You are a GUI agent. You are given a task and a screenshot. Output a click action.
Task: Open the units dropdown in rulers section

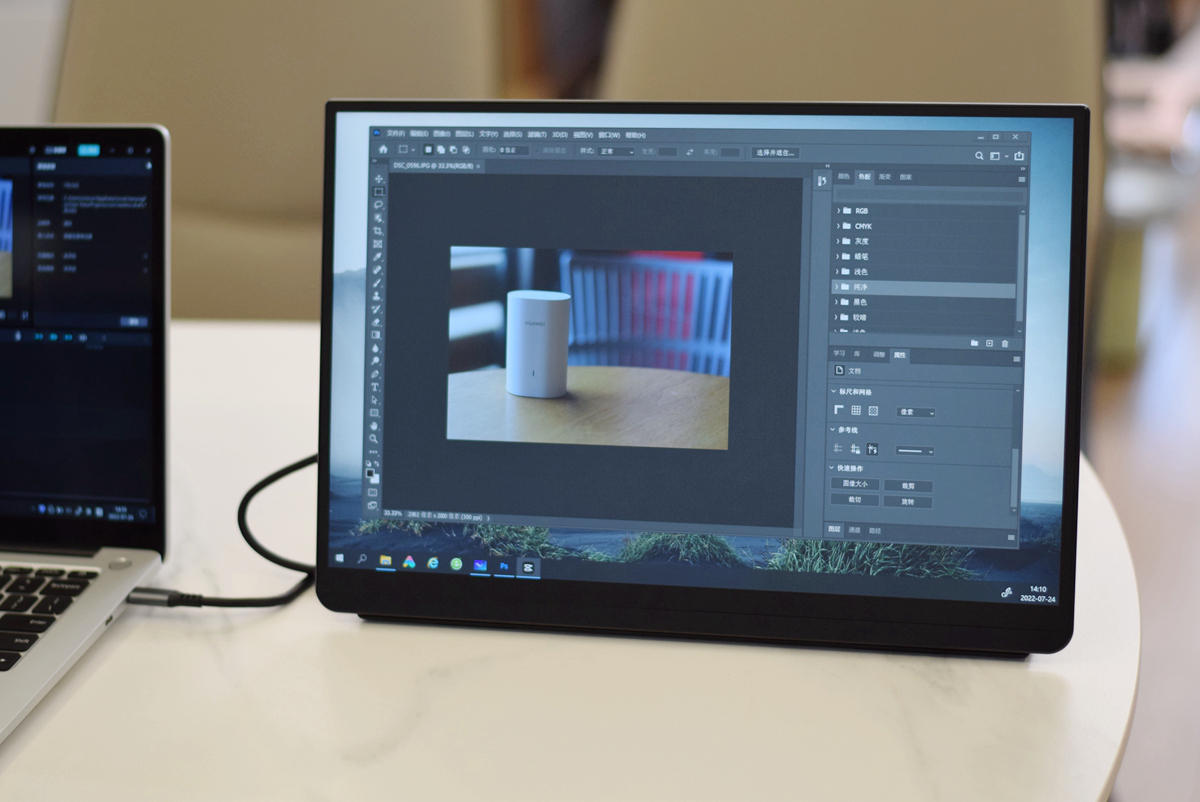(916, 412)
